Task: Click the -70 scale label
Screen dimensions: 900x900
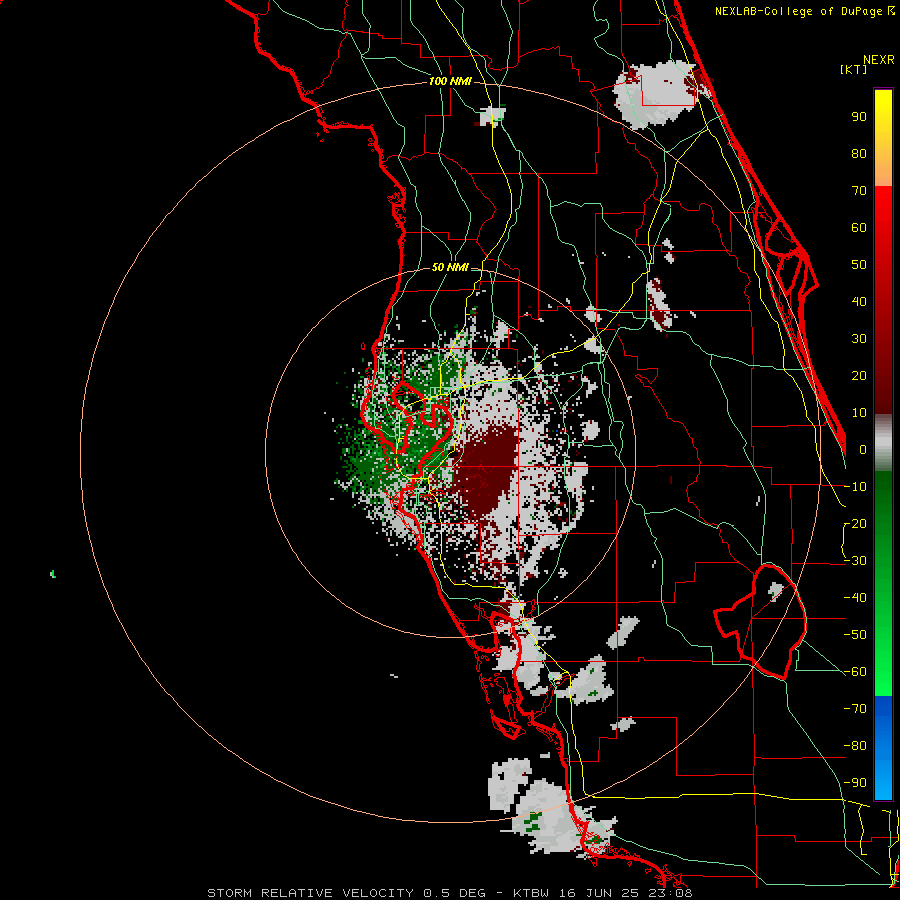Action: (x=855, y=709)
